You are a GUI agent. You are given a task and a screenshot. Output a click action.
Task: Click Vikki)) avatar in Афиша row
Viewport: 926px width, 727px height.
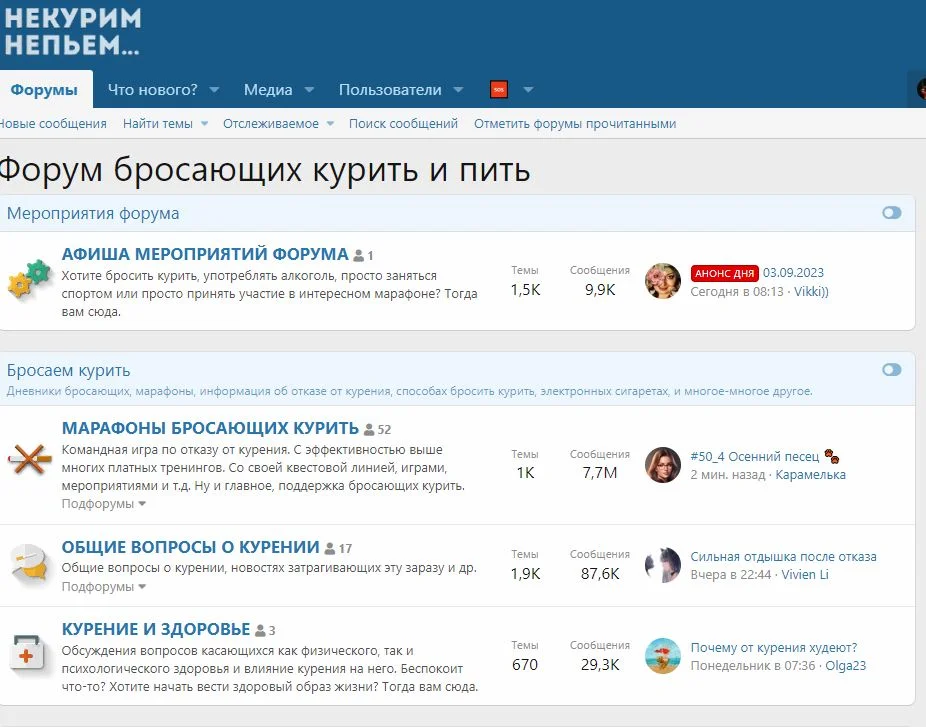pyautogui.click(x=663, y=281)
